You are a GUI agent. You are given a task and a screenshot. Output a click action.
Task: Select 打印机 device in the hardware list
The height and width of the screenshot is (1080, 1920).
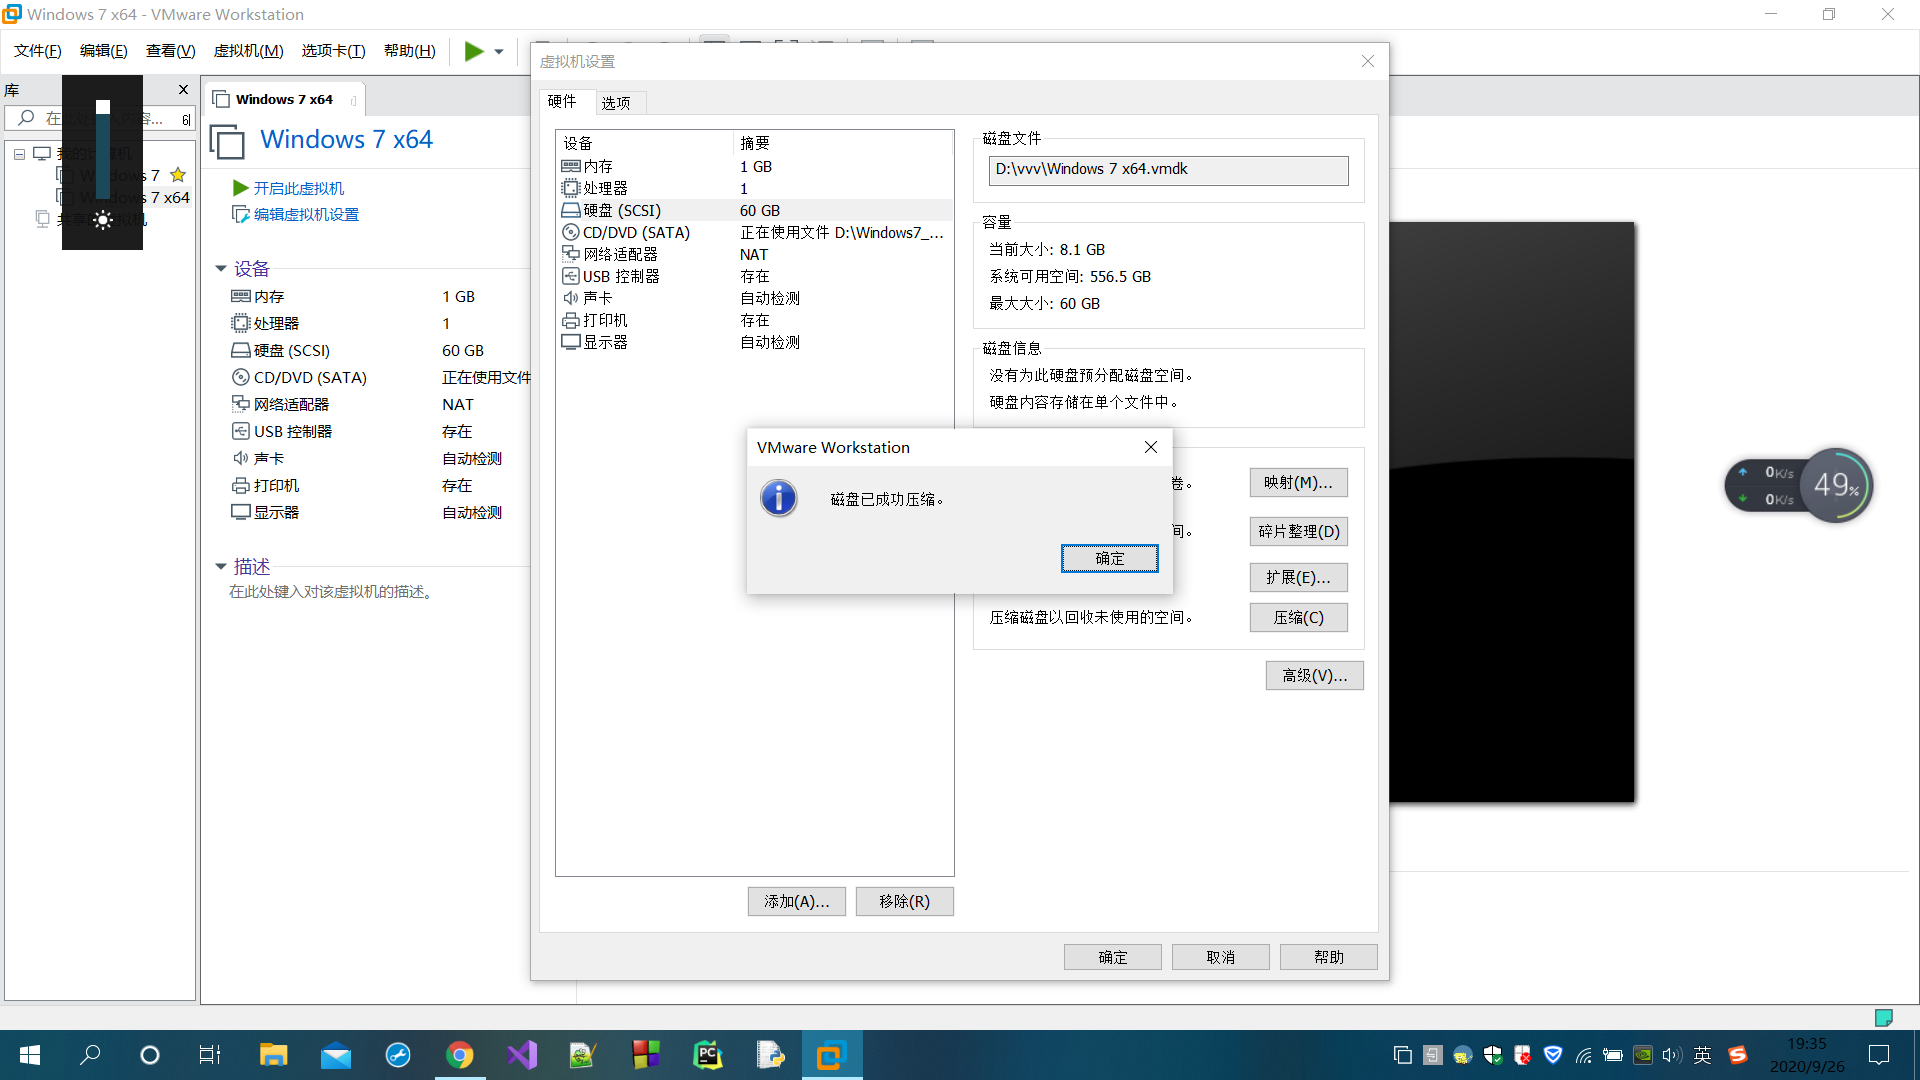point(602,319)
